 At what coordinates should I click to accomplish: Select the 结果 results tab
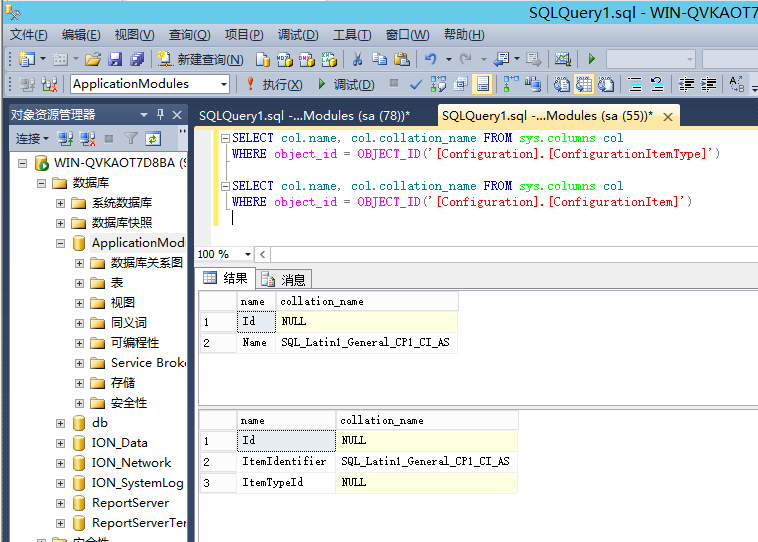226,278
